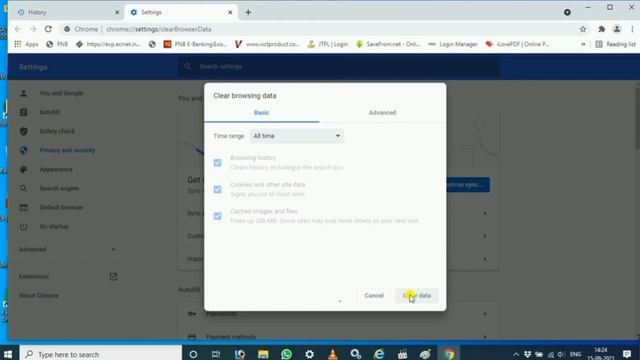Open the PNB bookmark

click(x=57, y=44)
